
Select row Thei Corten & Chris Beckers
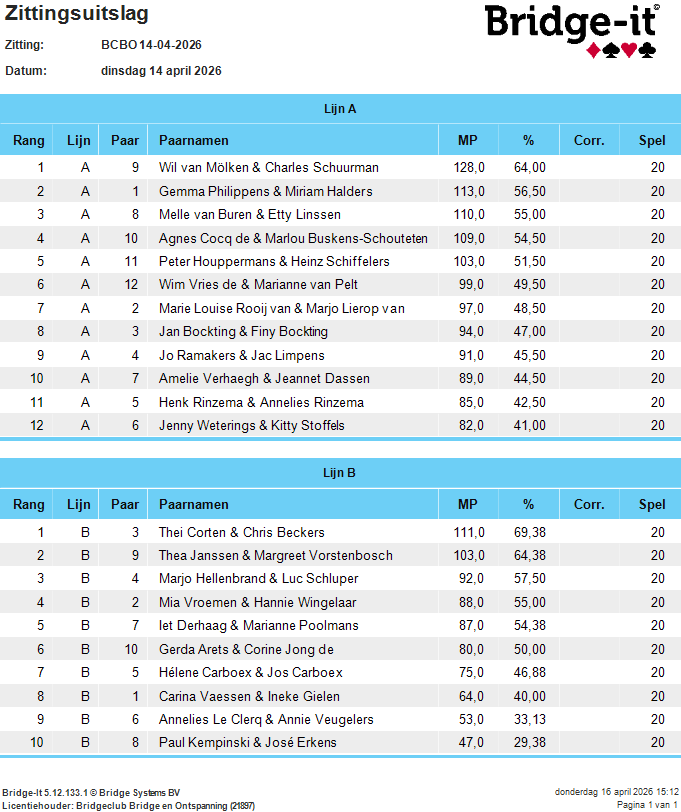pos(340,532)
